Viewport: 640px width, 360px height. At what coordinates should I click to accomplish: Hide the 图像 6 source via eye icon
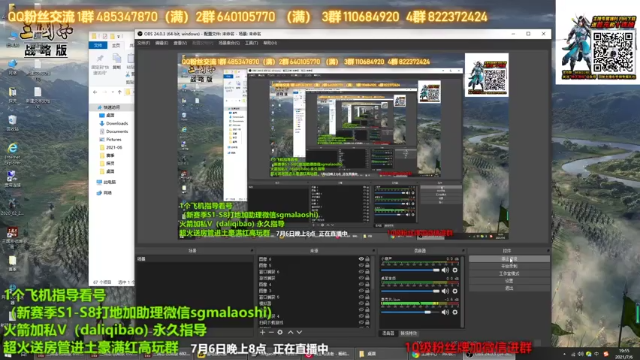[x=361, y=259]
